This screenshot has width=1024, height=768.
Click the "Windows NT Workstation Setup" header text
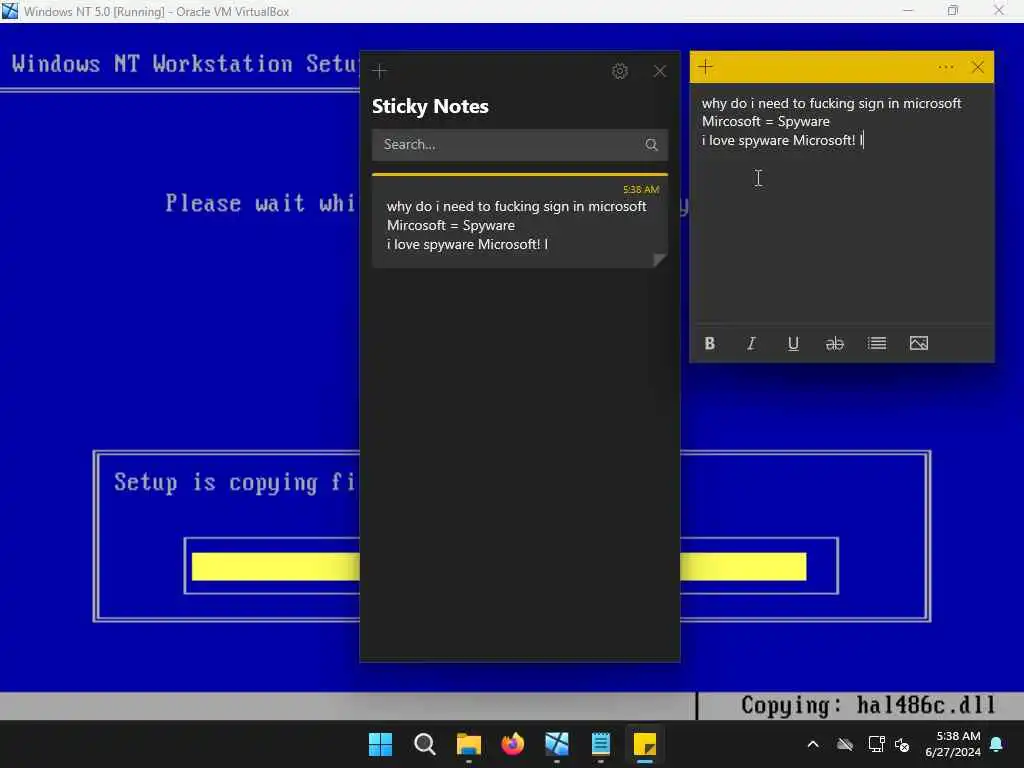tap(185, 64)
